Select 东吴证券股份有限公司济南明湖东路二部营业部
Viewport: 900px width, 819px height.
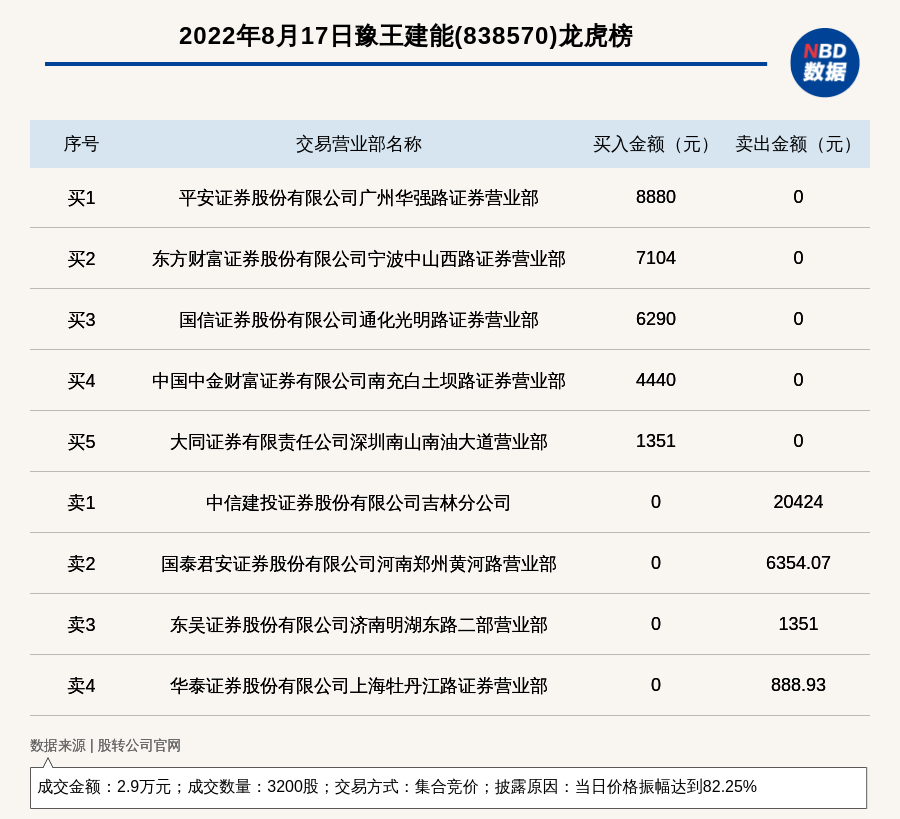pos(359,624)
